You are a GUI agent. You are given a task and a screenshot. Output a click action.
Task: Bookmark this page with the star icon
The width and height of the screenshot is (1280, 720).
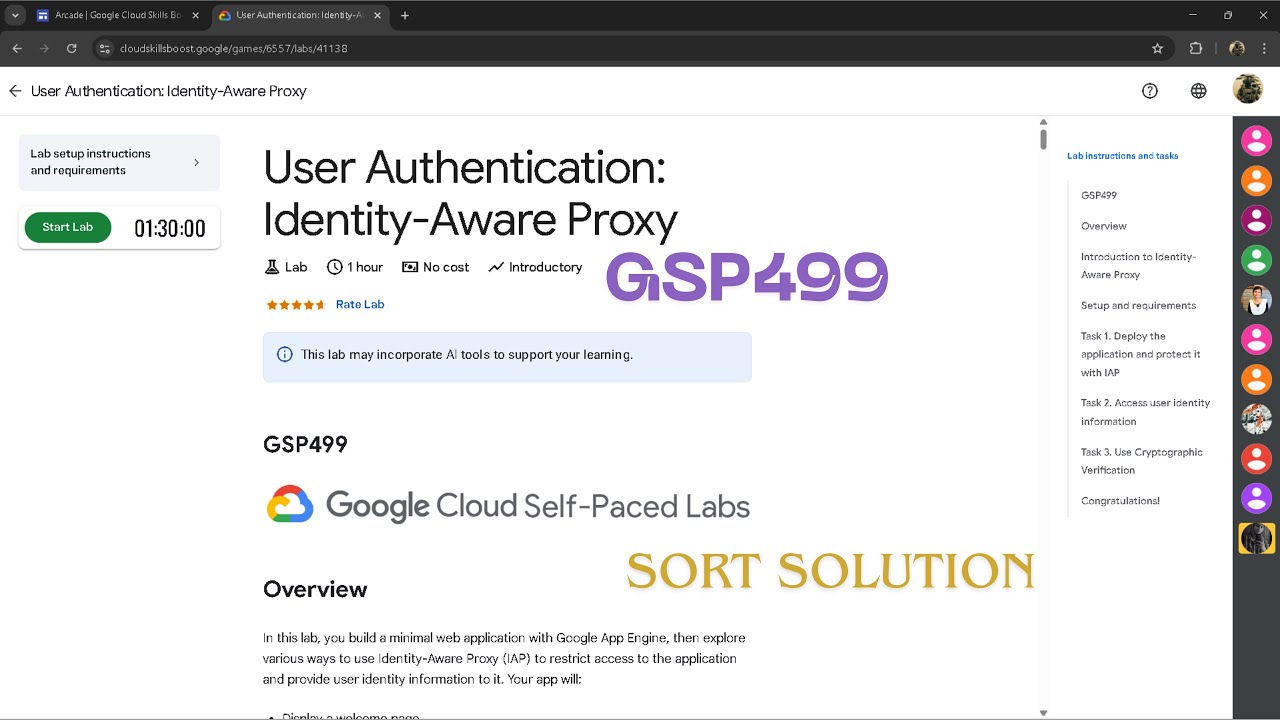tap(1157, 48)
